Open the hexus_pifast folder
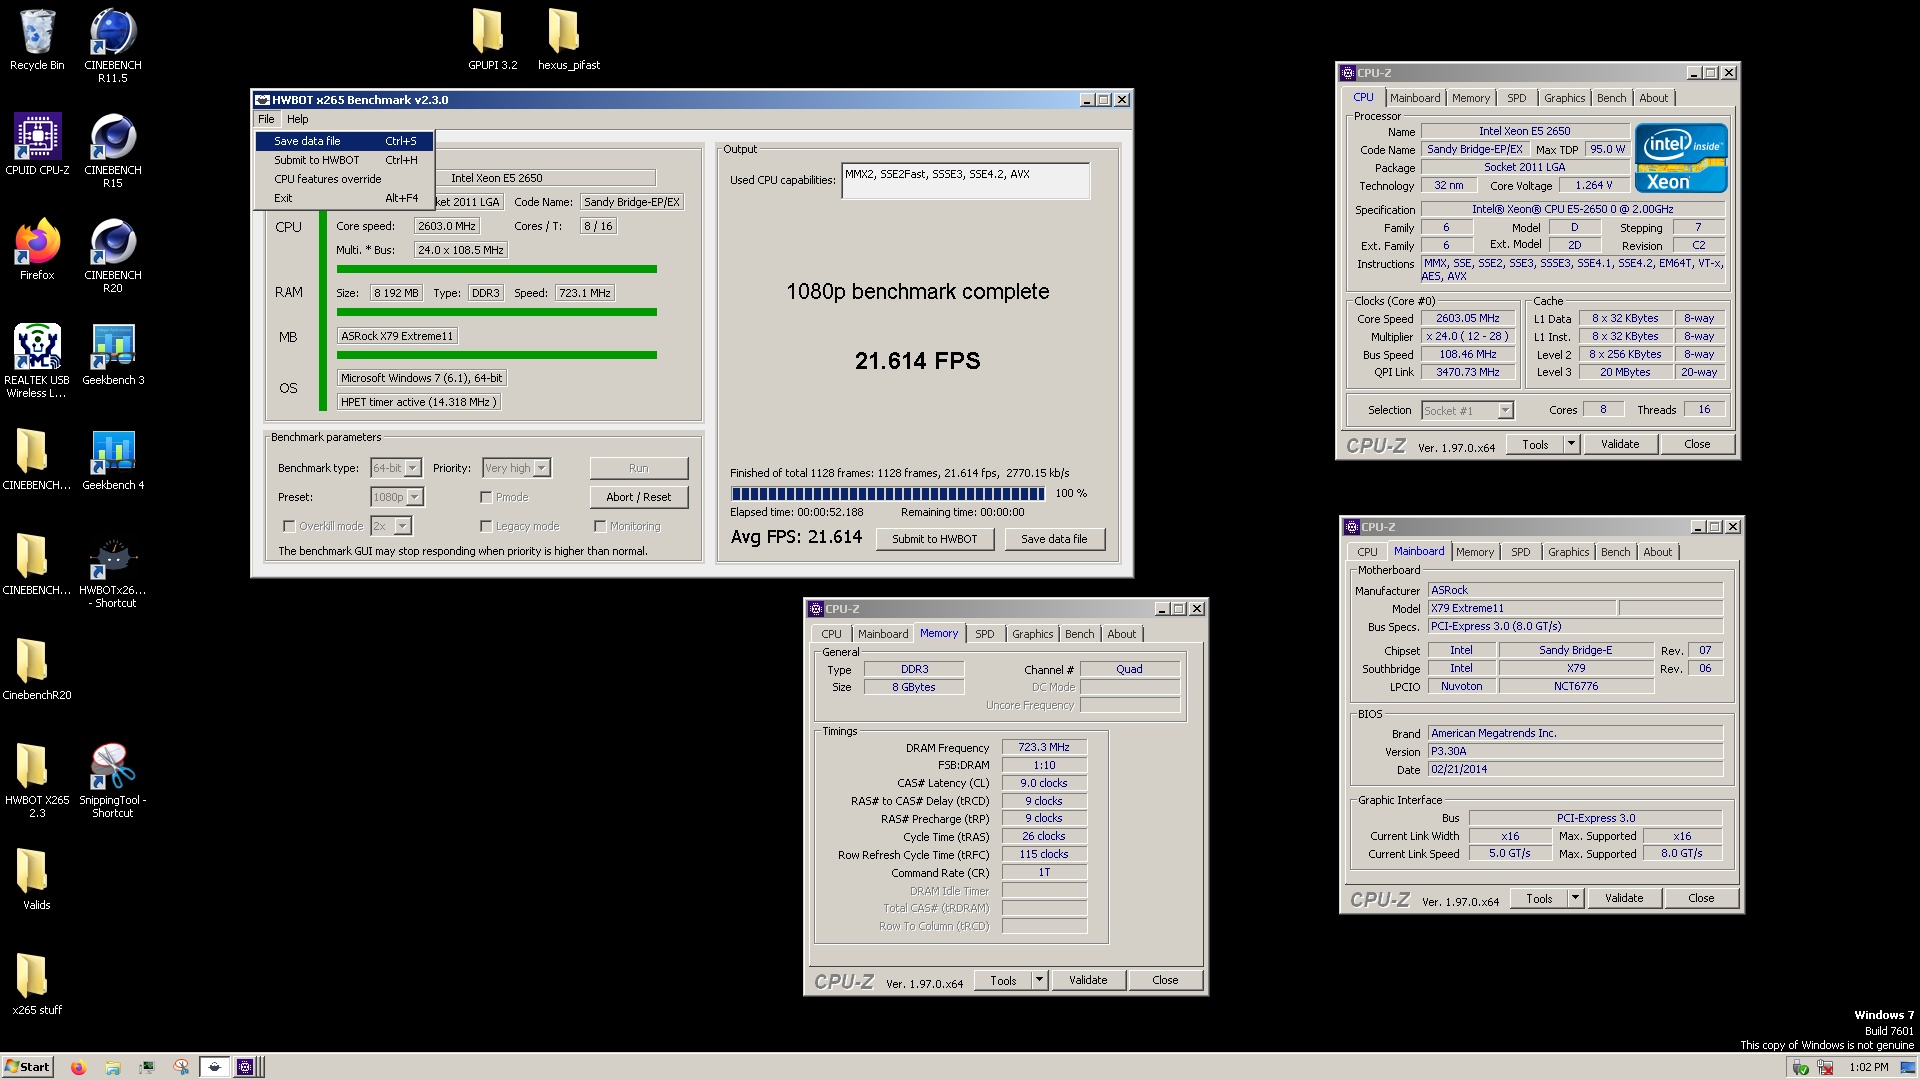This screenshot has width=1920, height=1080. 568,40
